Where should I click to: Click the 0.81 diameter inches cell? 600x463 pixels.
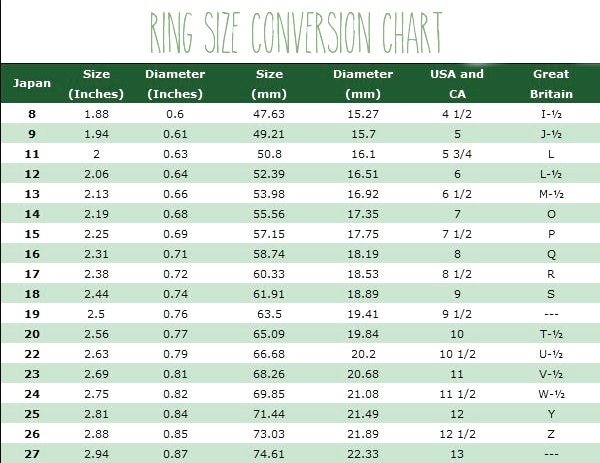point(175,374)
